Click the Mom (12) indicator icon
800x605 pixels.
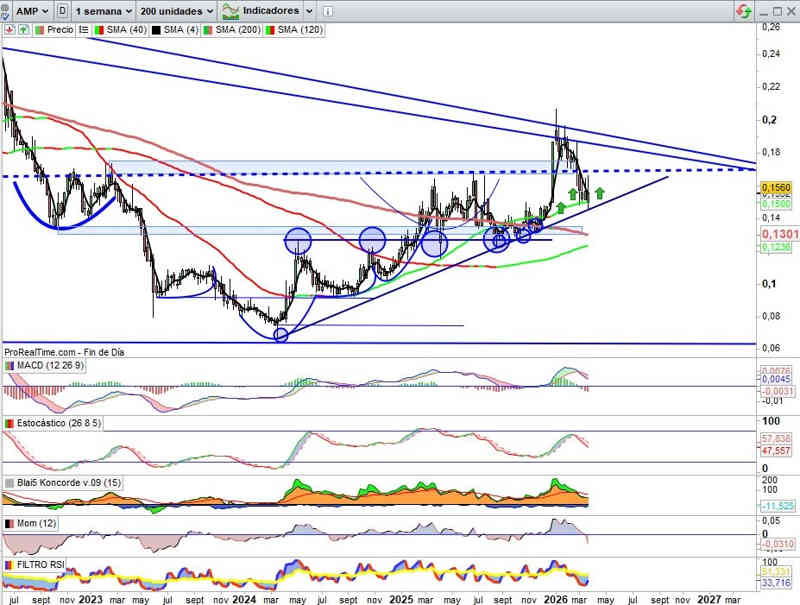point(9,524)
